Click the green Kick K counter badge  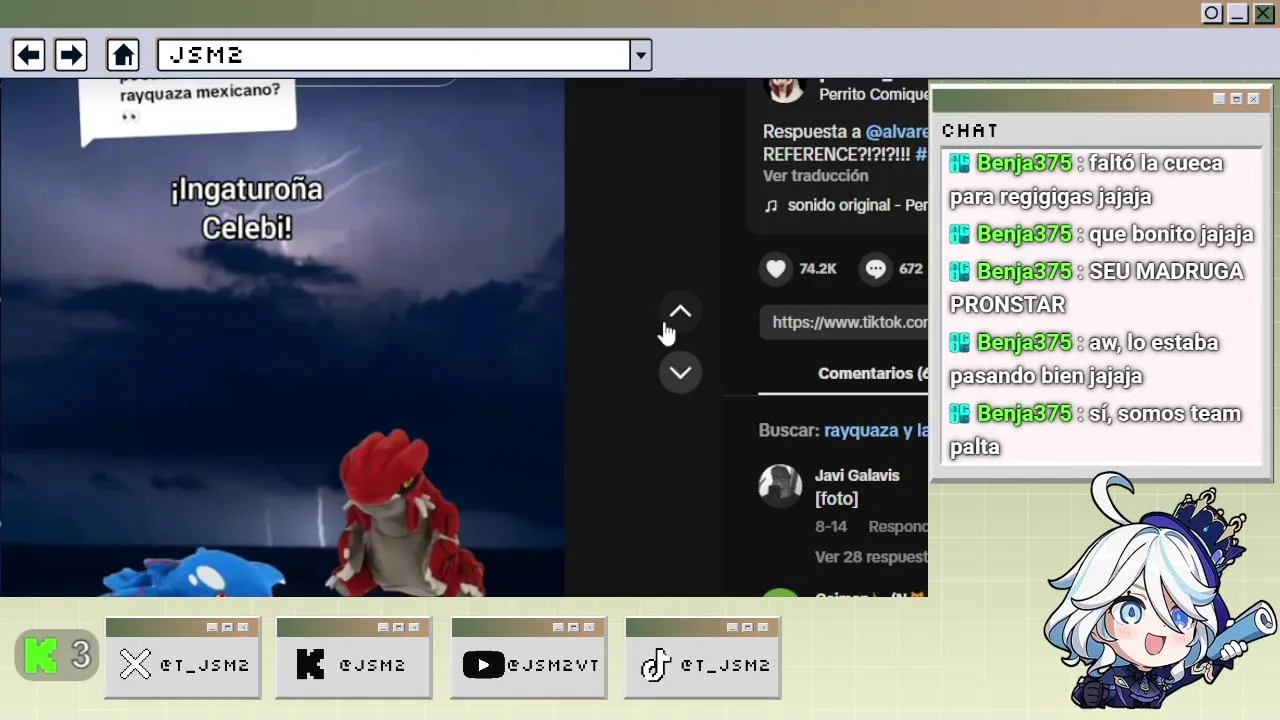[57, 655]
